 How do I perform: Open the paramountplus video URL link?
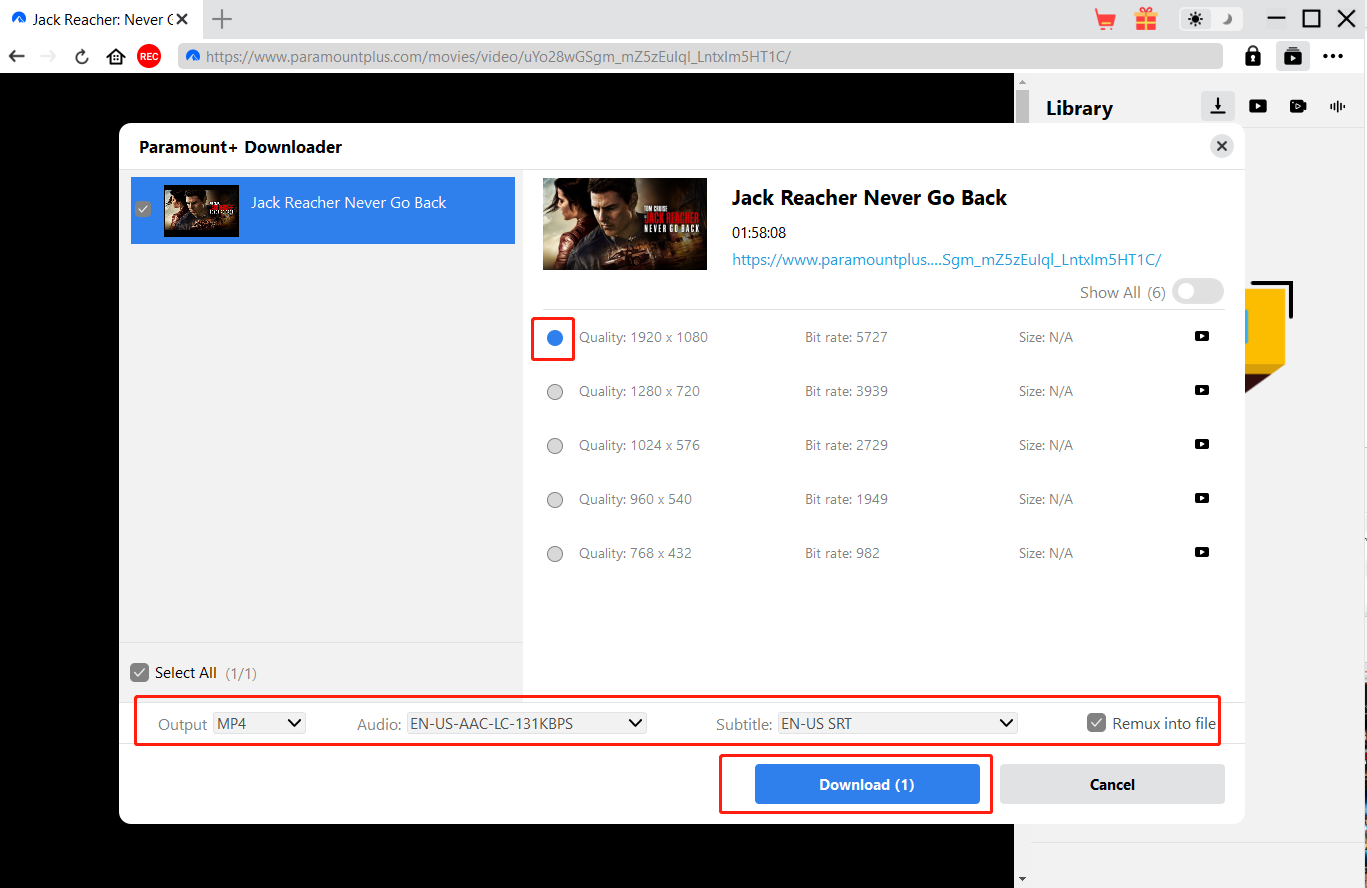pyautogui.click(x=946, y=259)
